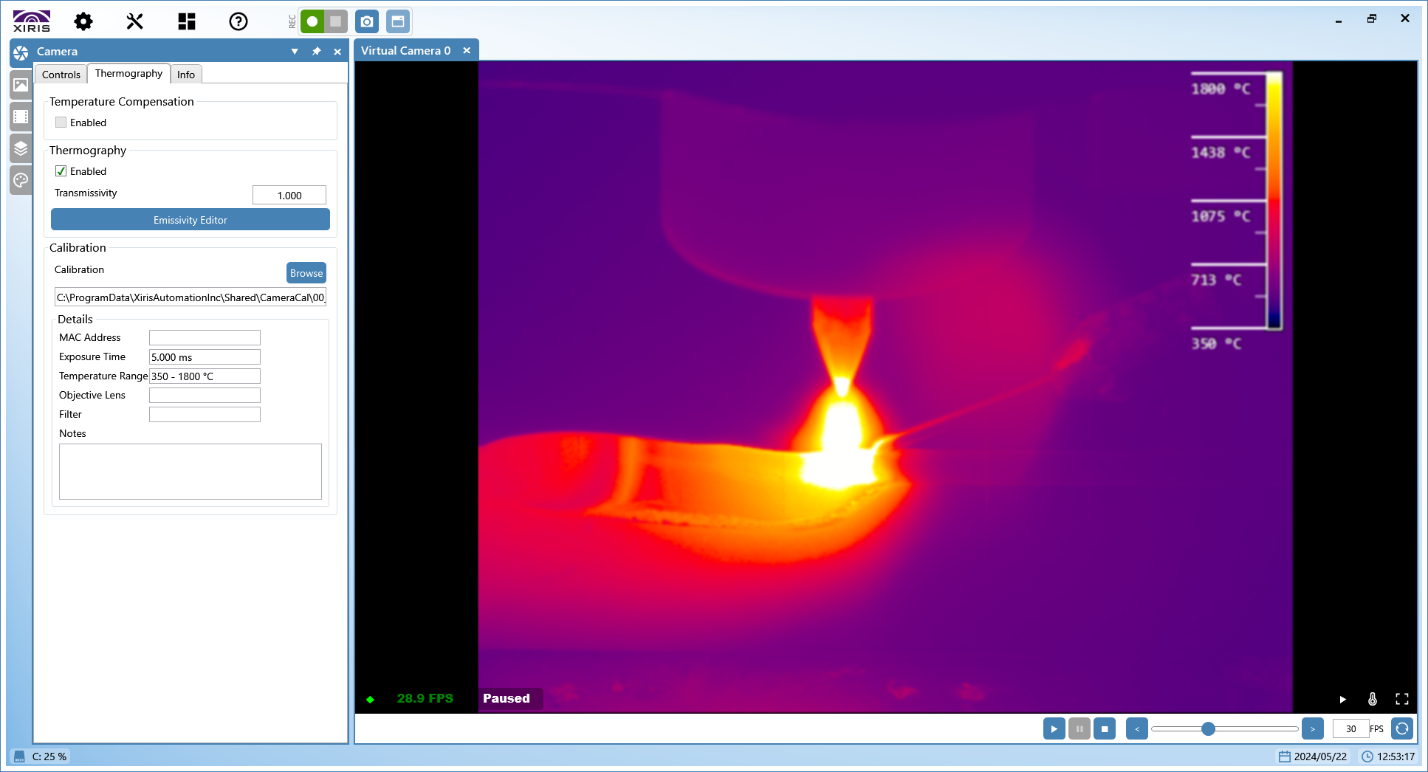Image resolution: width=1428 pixels, height=772 pixels.
Task: Open the image panel sidebar icon
Action: [x=20, y=86]
